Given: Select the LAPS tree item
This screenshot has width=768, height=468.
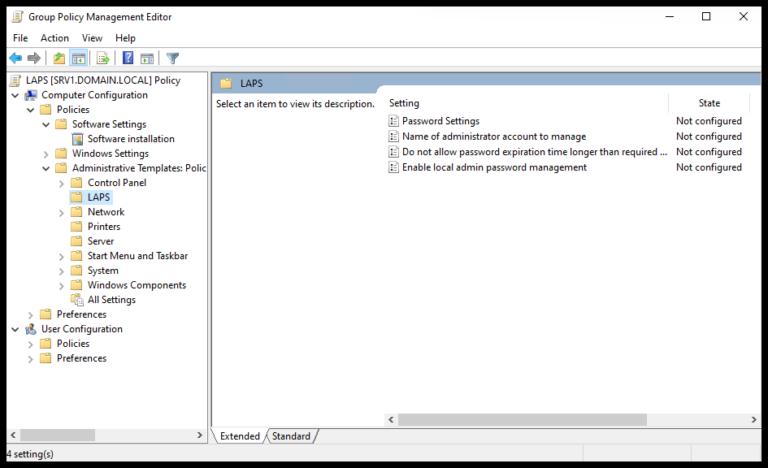Looking at the screenshot, I should click(98, 197).
